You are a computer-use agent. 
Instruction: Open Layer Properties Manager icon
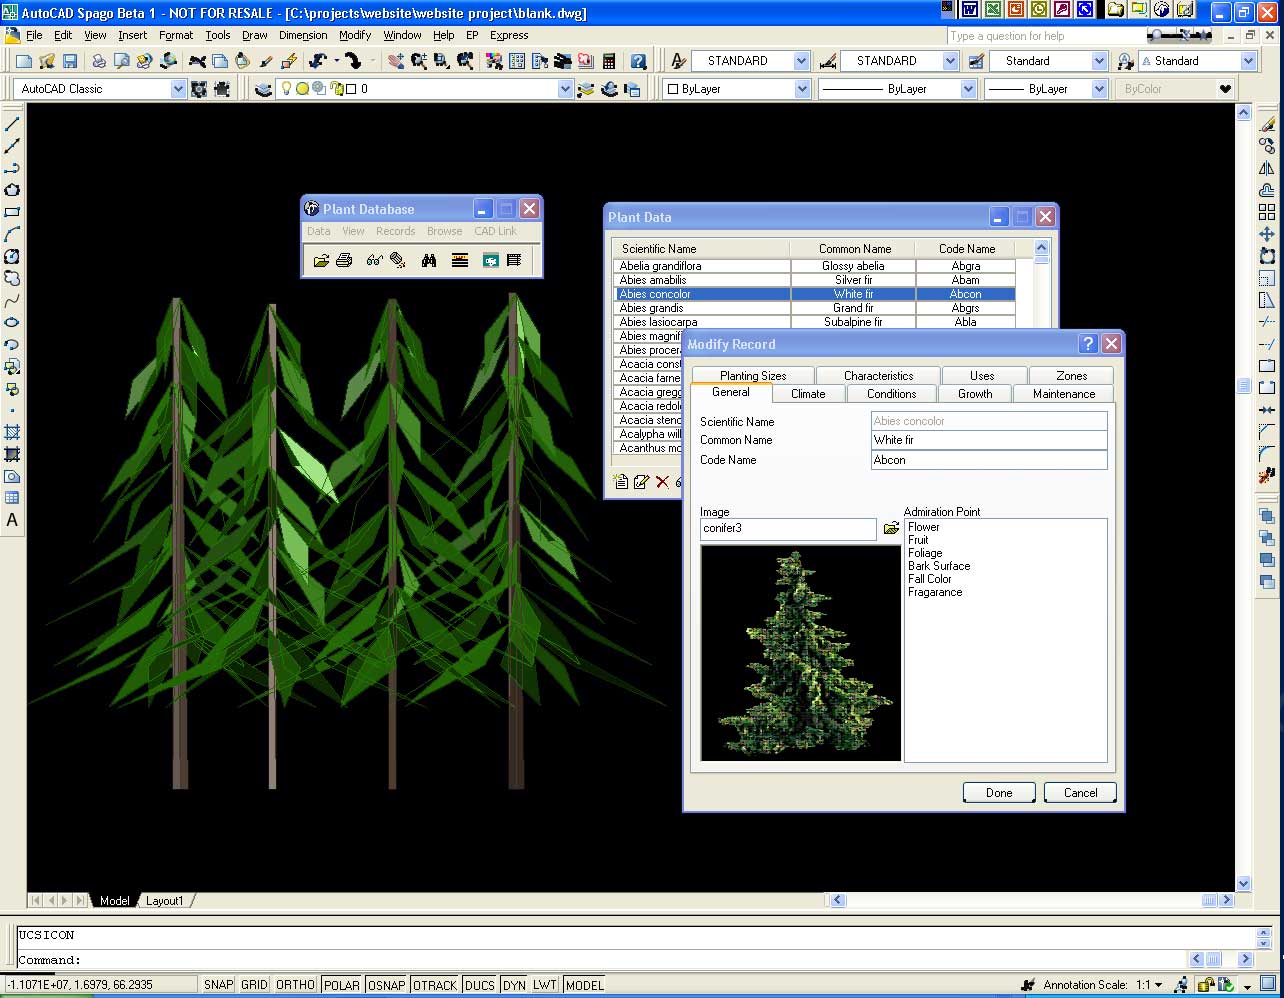coord(263,89)
